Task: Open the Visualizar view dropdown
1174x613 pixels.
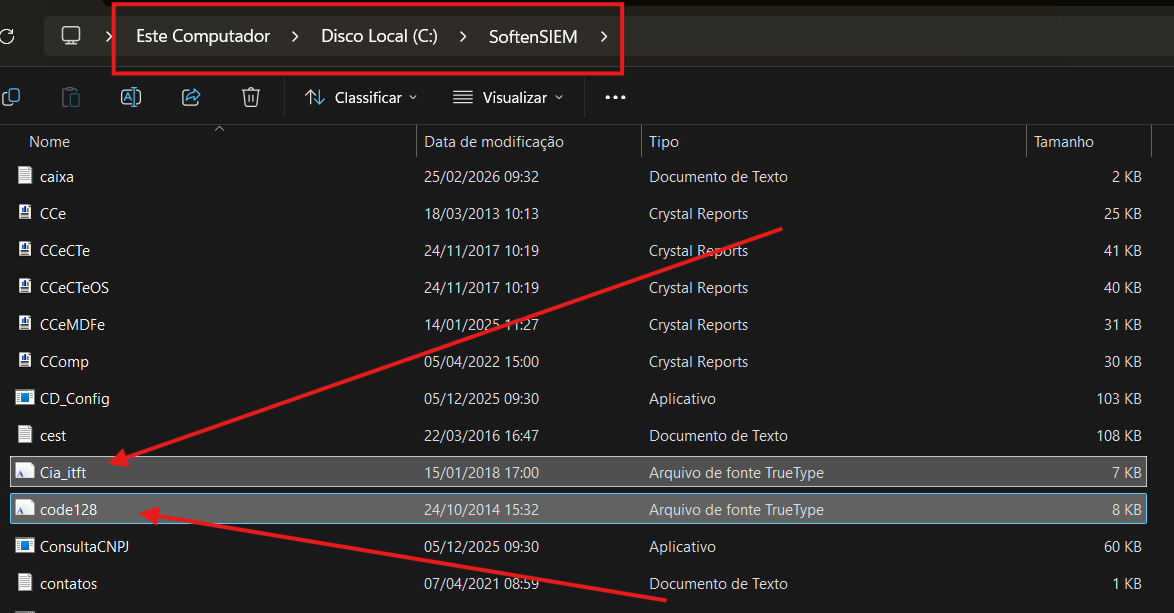Action: 508,97
